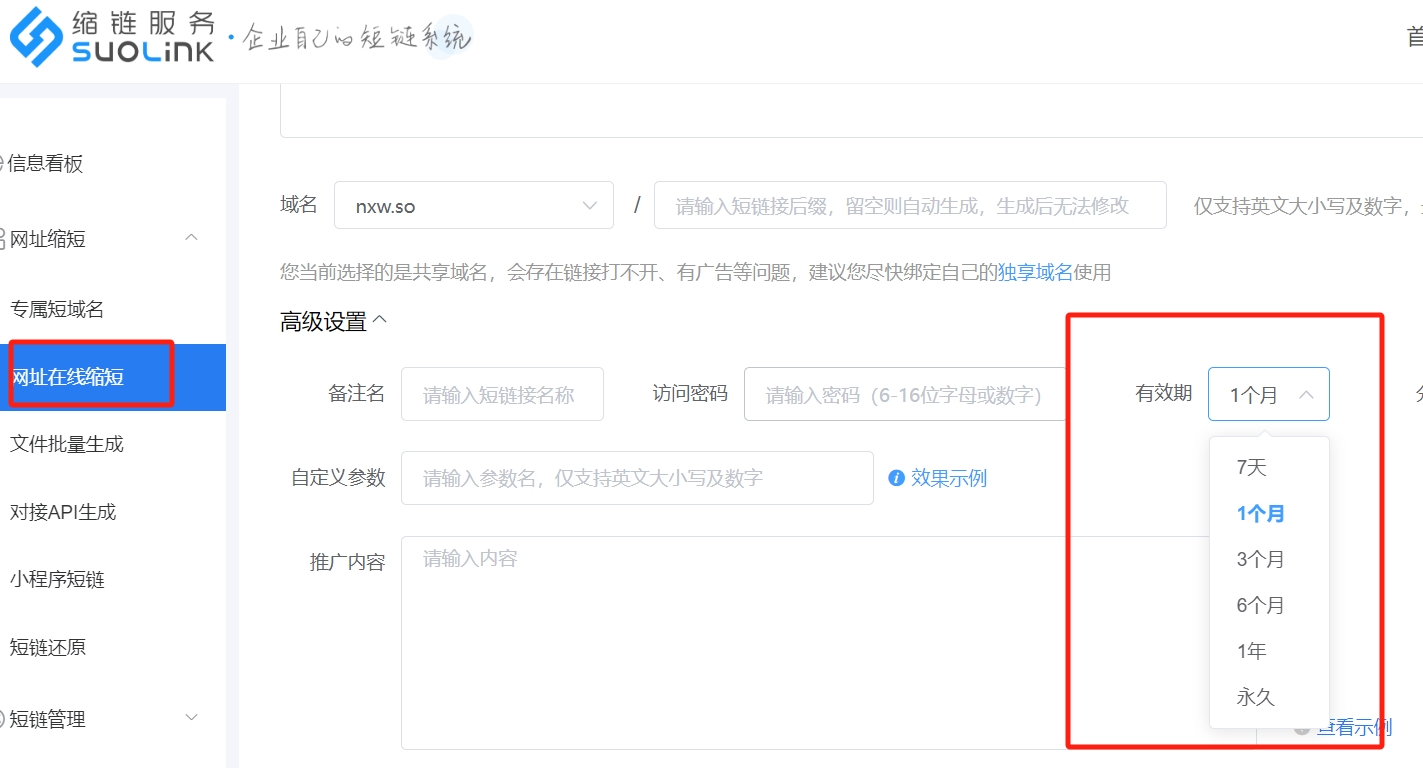Open 短链还原 sidebar item

point(48,647)
